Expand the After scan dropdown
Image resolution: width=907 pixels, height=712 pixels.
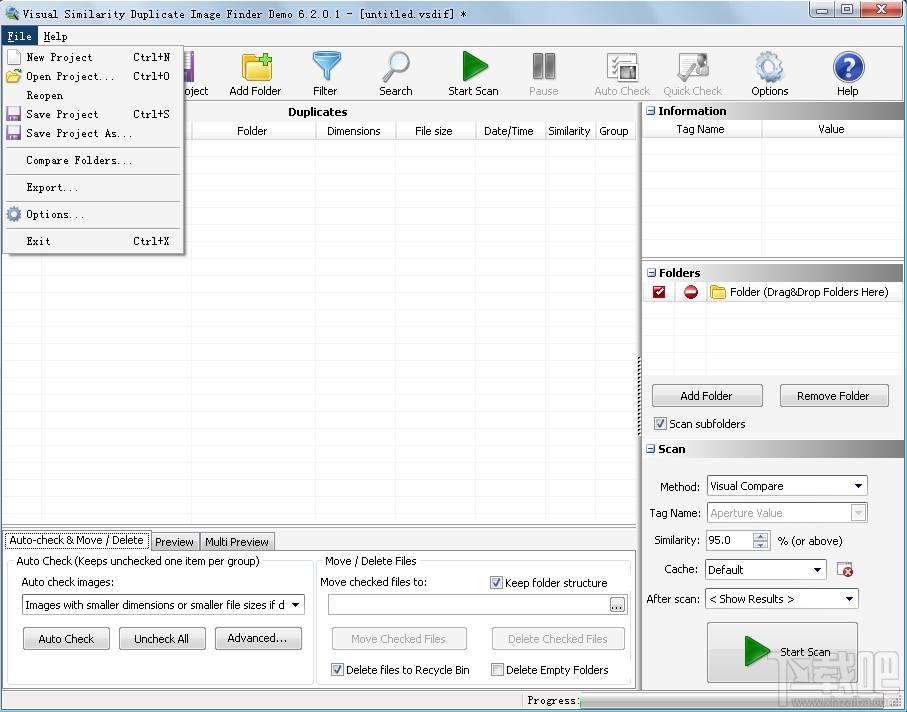[x=851, y=598]
